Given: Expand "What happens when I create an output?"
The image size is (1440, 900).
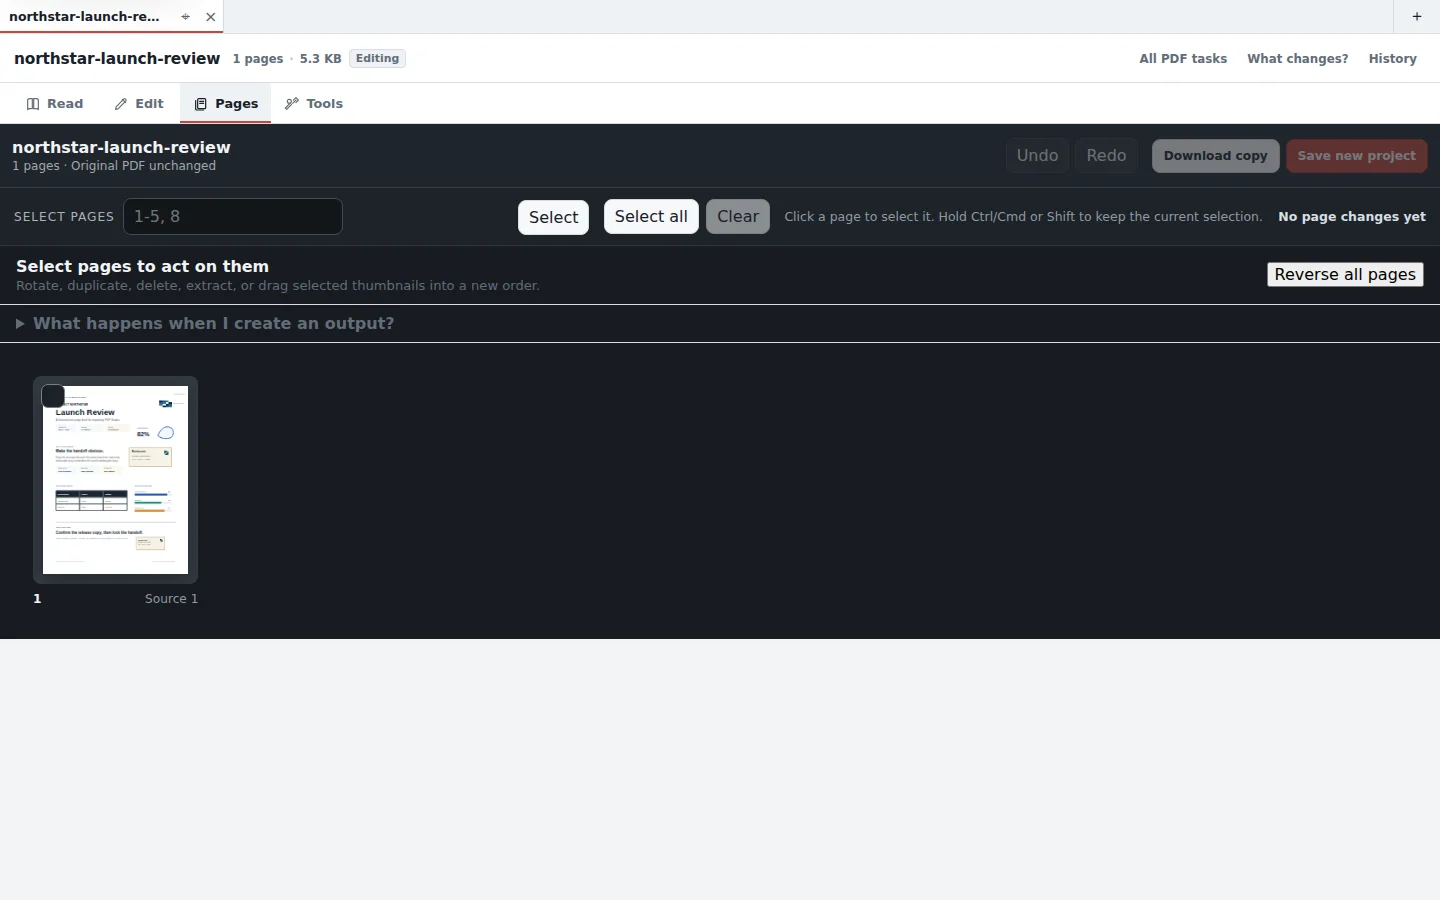Looking at the screenshot, I should [x=205, y=324].
